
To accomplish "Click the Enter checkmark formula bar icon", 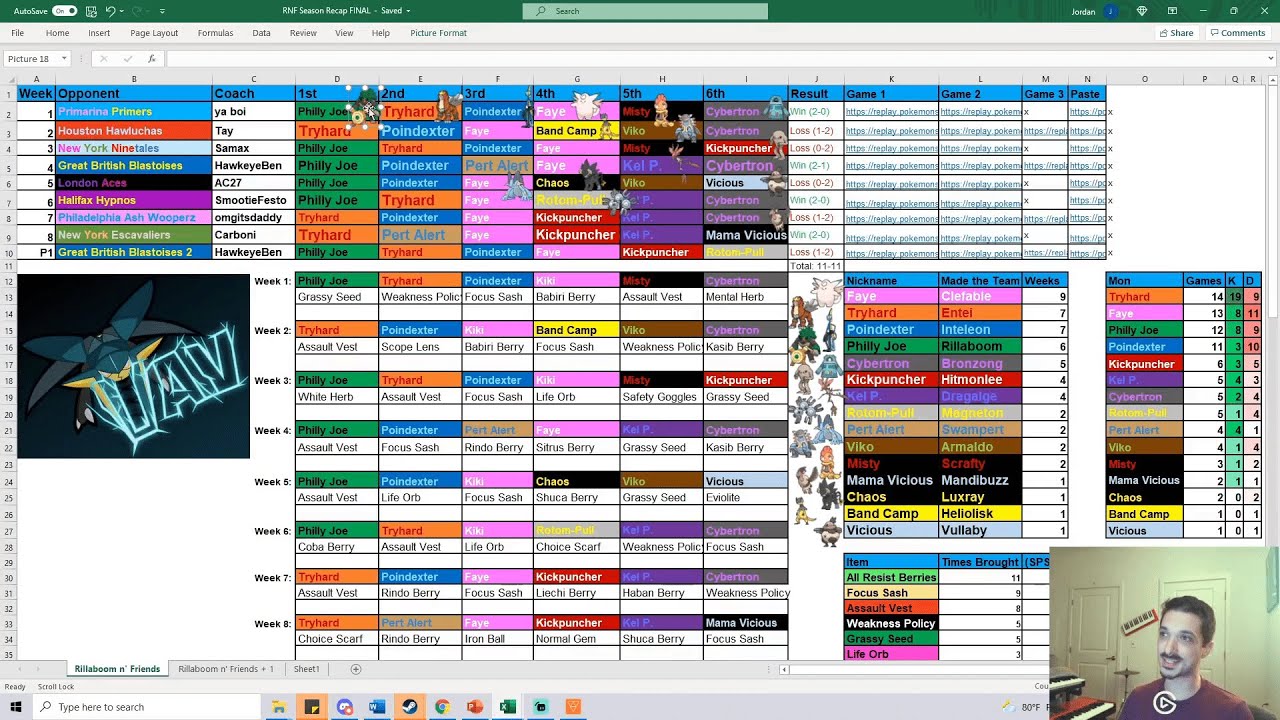I will (x=127, y=59).
